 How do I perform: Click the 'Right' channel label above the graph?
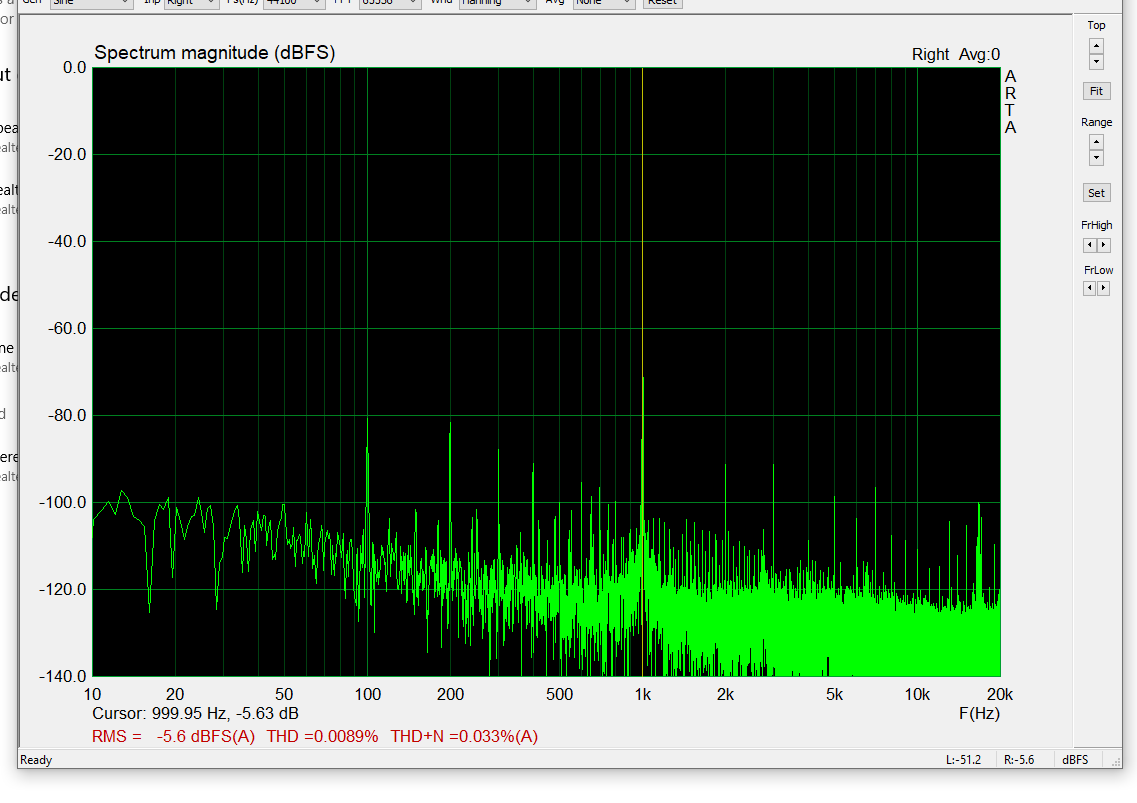[930, 54]
